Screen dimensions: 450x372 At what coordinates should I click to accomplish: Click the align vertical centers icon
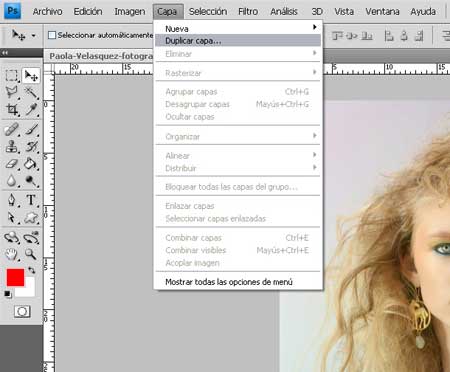point(352,35)
